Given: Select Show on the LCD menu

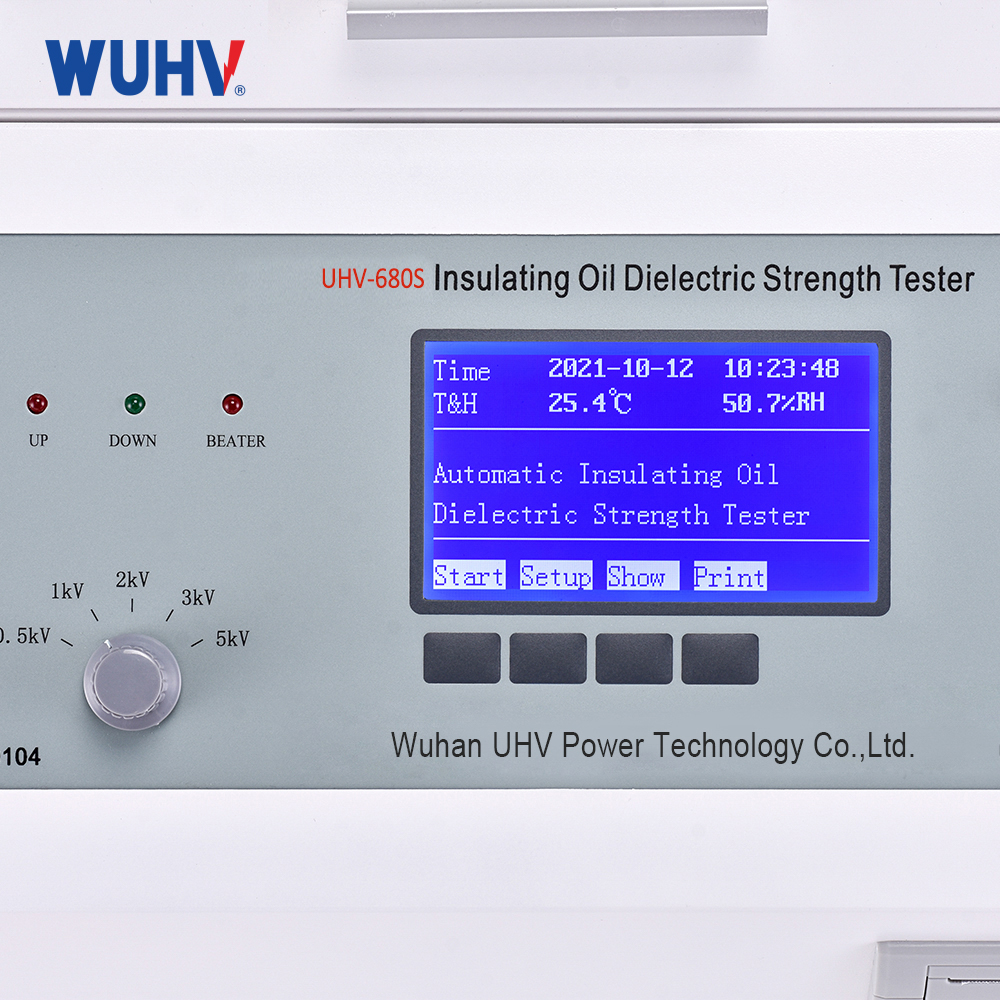Looking at the screenshot, I should (x=643, y=576).
